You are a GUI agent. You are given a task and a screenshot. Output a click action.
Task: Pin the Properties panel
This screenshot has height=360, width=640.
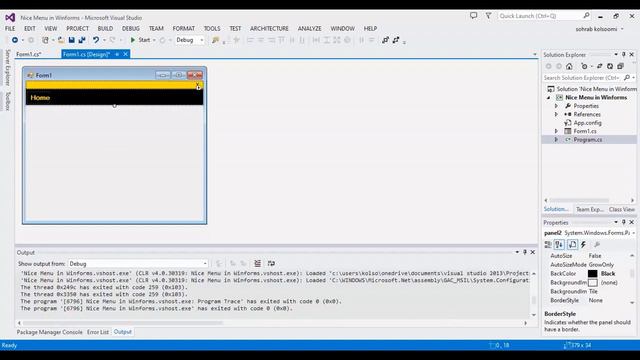(624, 222)
